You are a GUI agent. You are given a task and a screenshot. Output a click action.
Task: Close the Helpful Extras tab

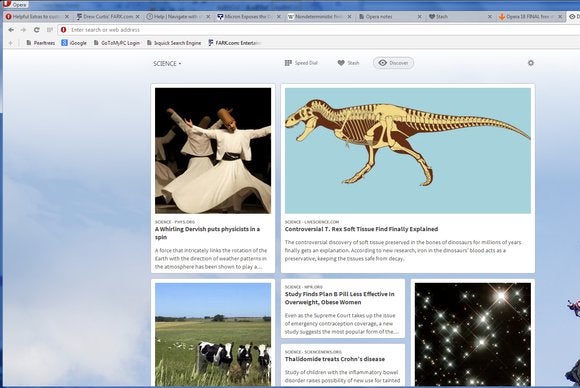coord(67,17)
